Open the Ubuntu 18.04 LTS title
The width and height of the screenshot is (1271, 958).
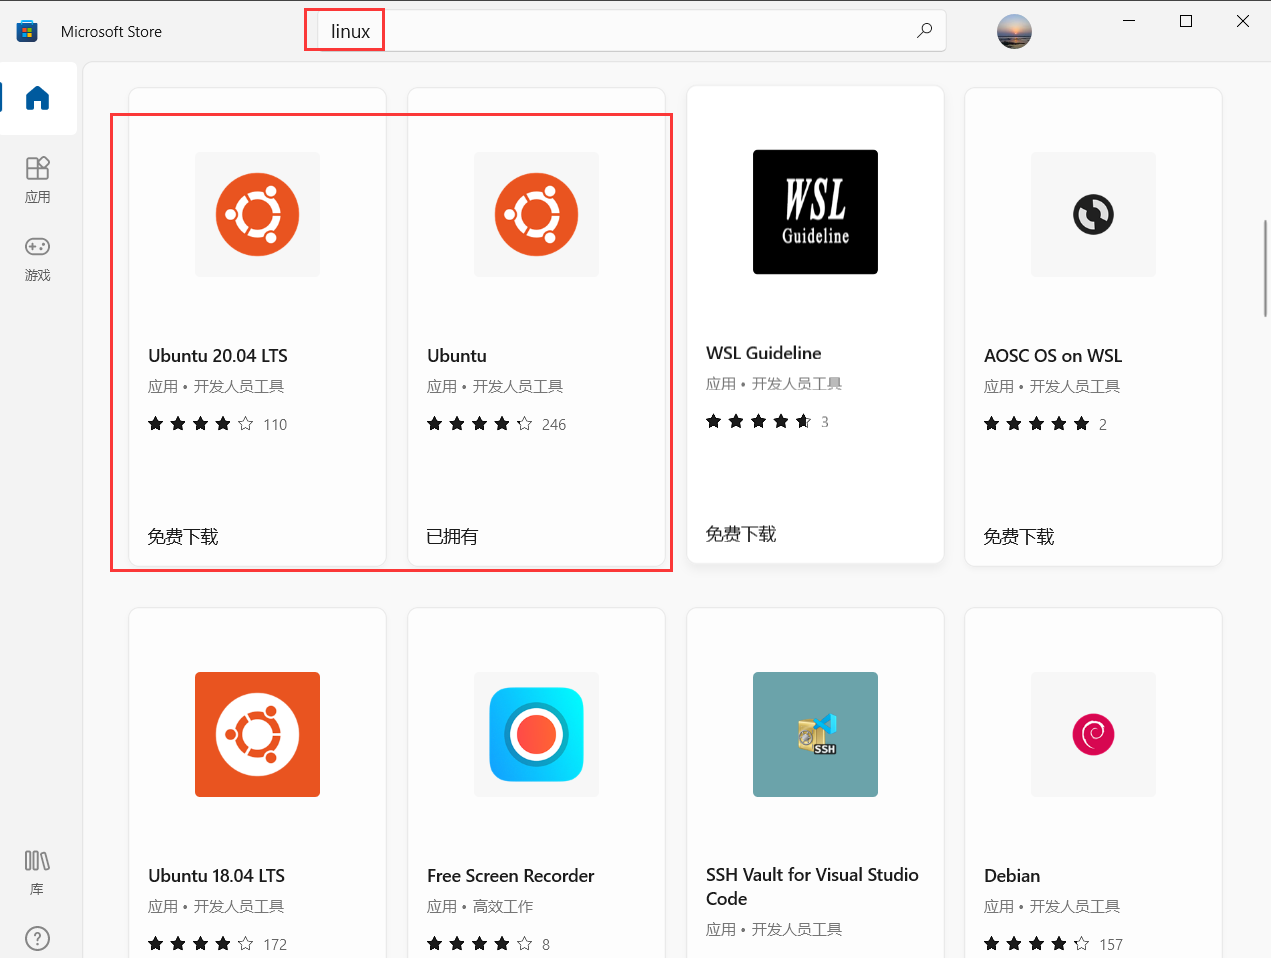coord(217,876)
